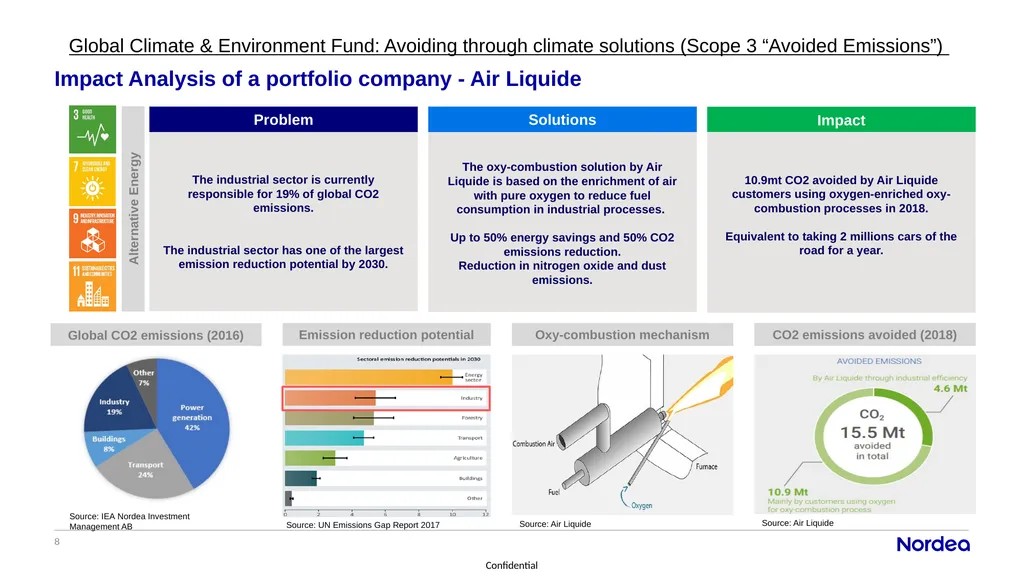Click the Energy sector bar in chart
1024x576 pixels.
point(368,377)
